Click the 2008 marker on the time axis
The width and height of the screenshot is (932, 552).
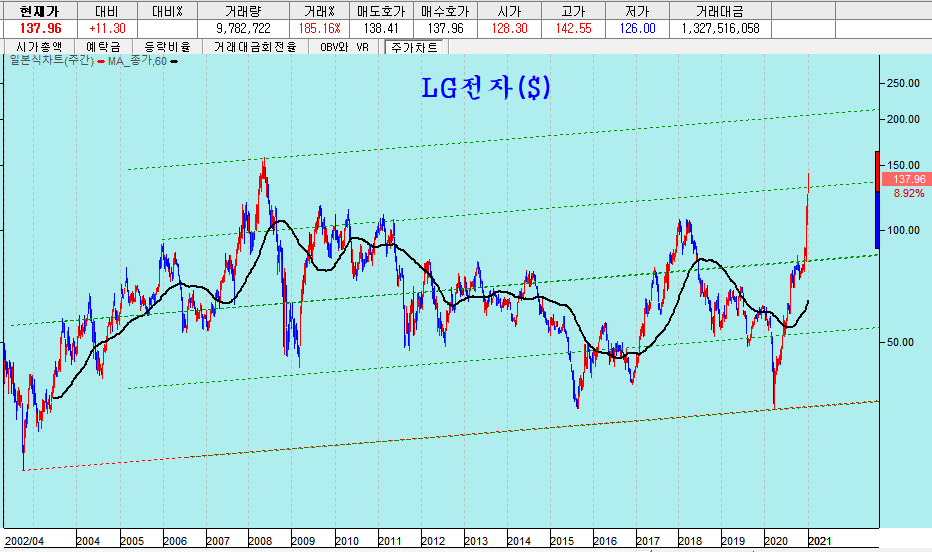[260, 541]
